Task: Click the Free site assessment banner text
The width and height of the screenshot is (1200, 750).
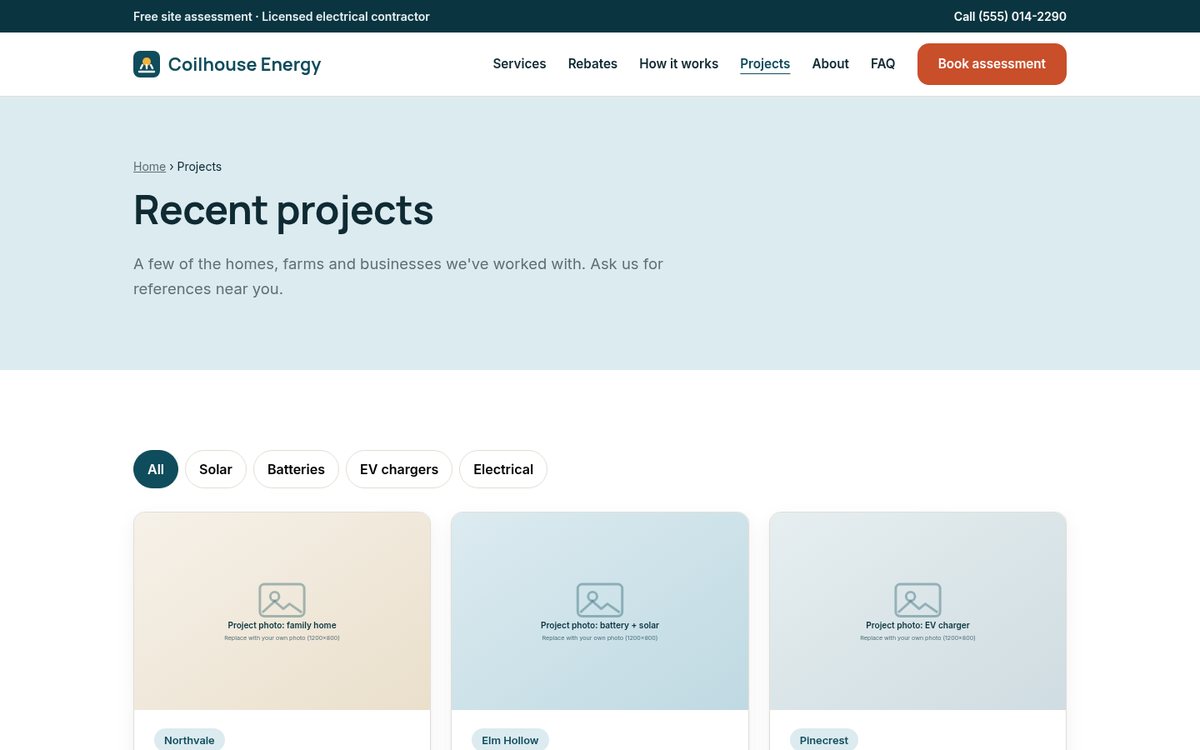Action: 281,16
